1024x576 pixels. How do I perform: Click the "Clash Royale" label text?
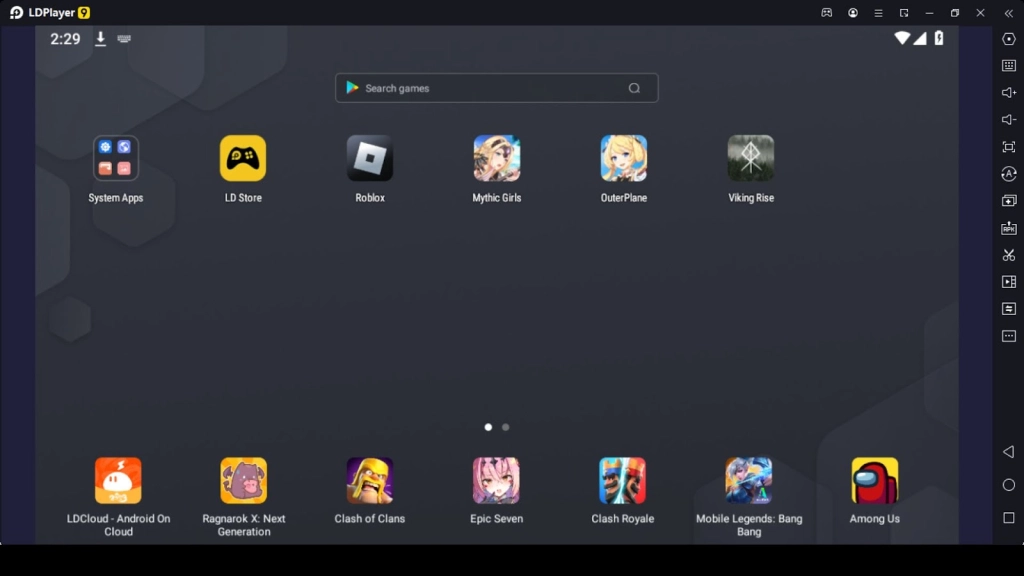[x=622, y=519]
